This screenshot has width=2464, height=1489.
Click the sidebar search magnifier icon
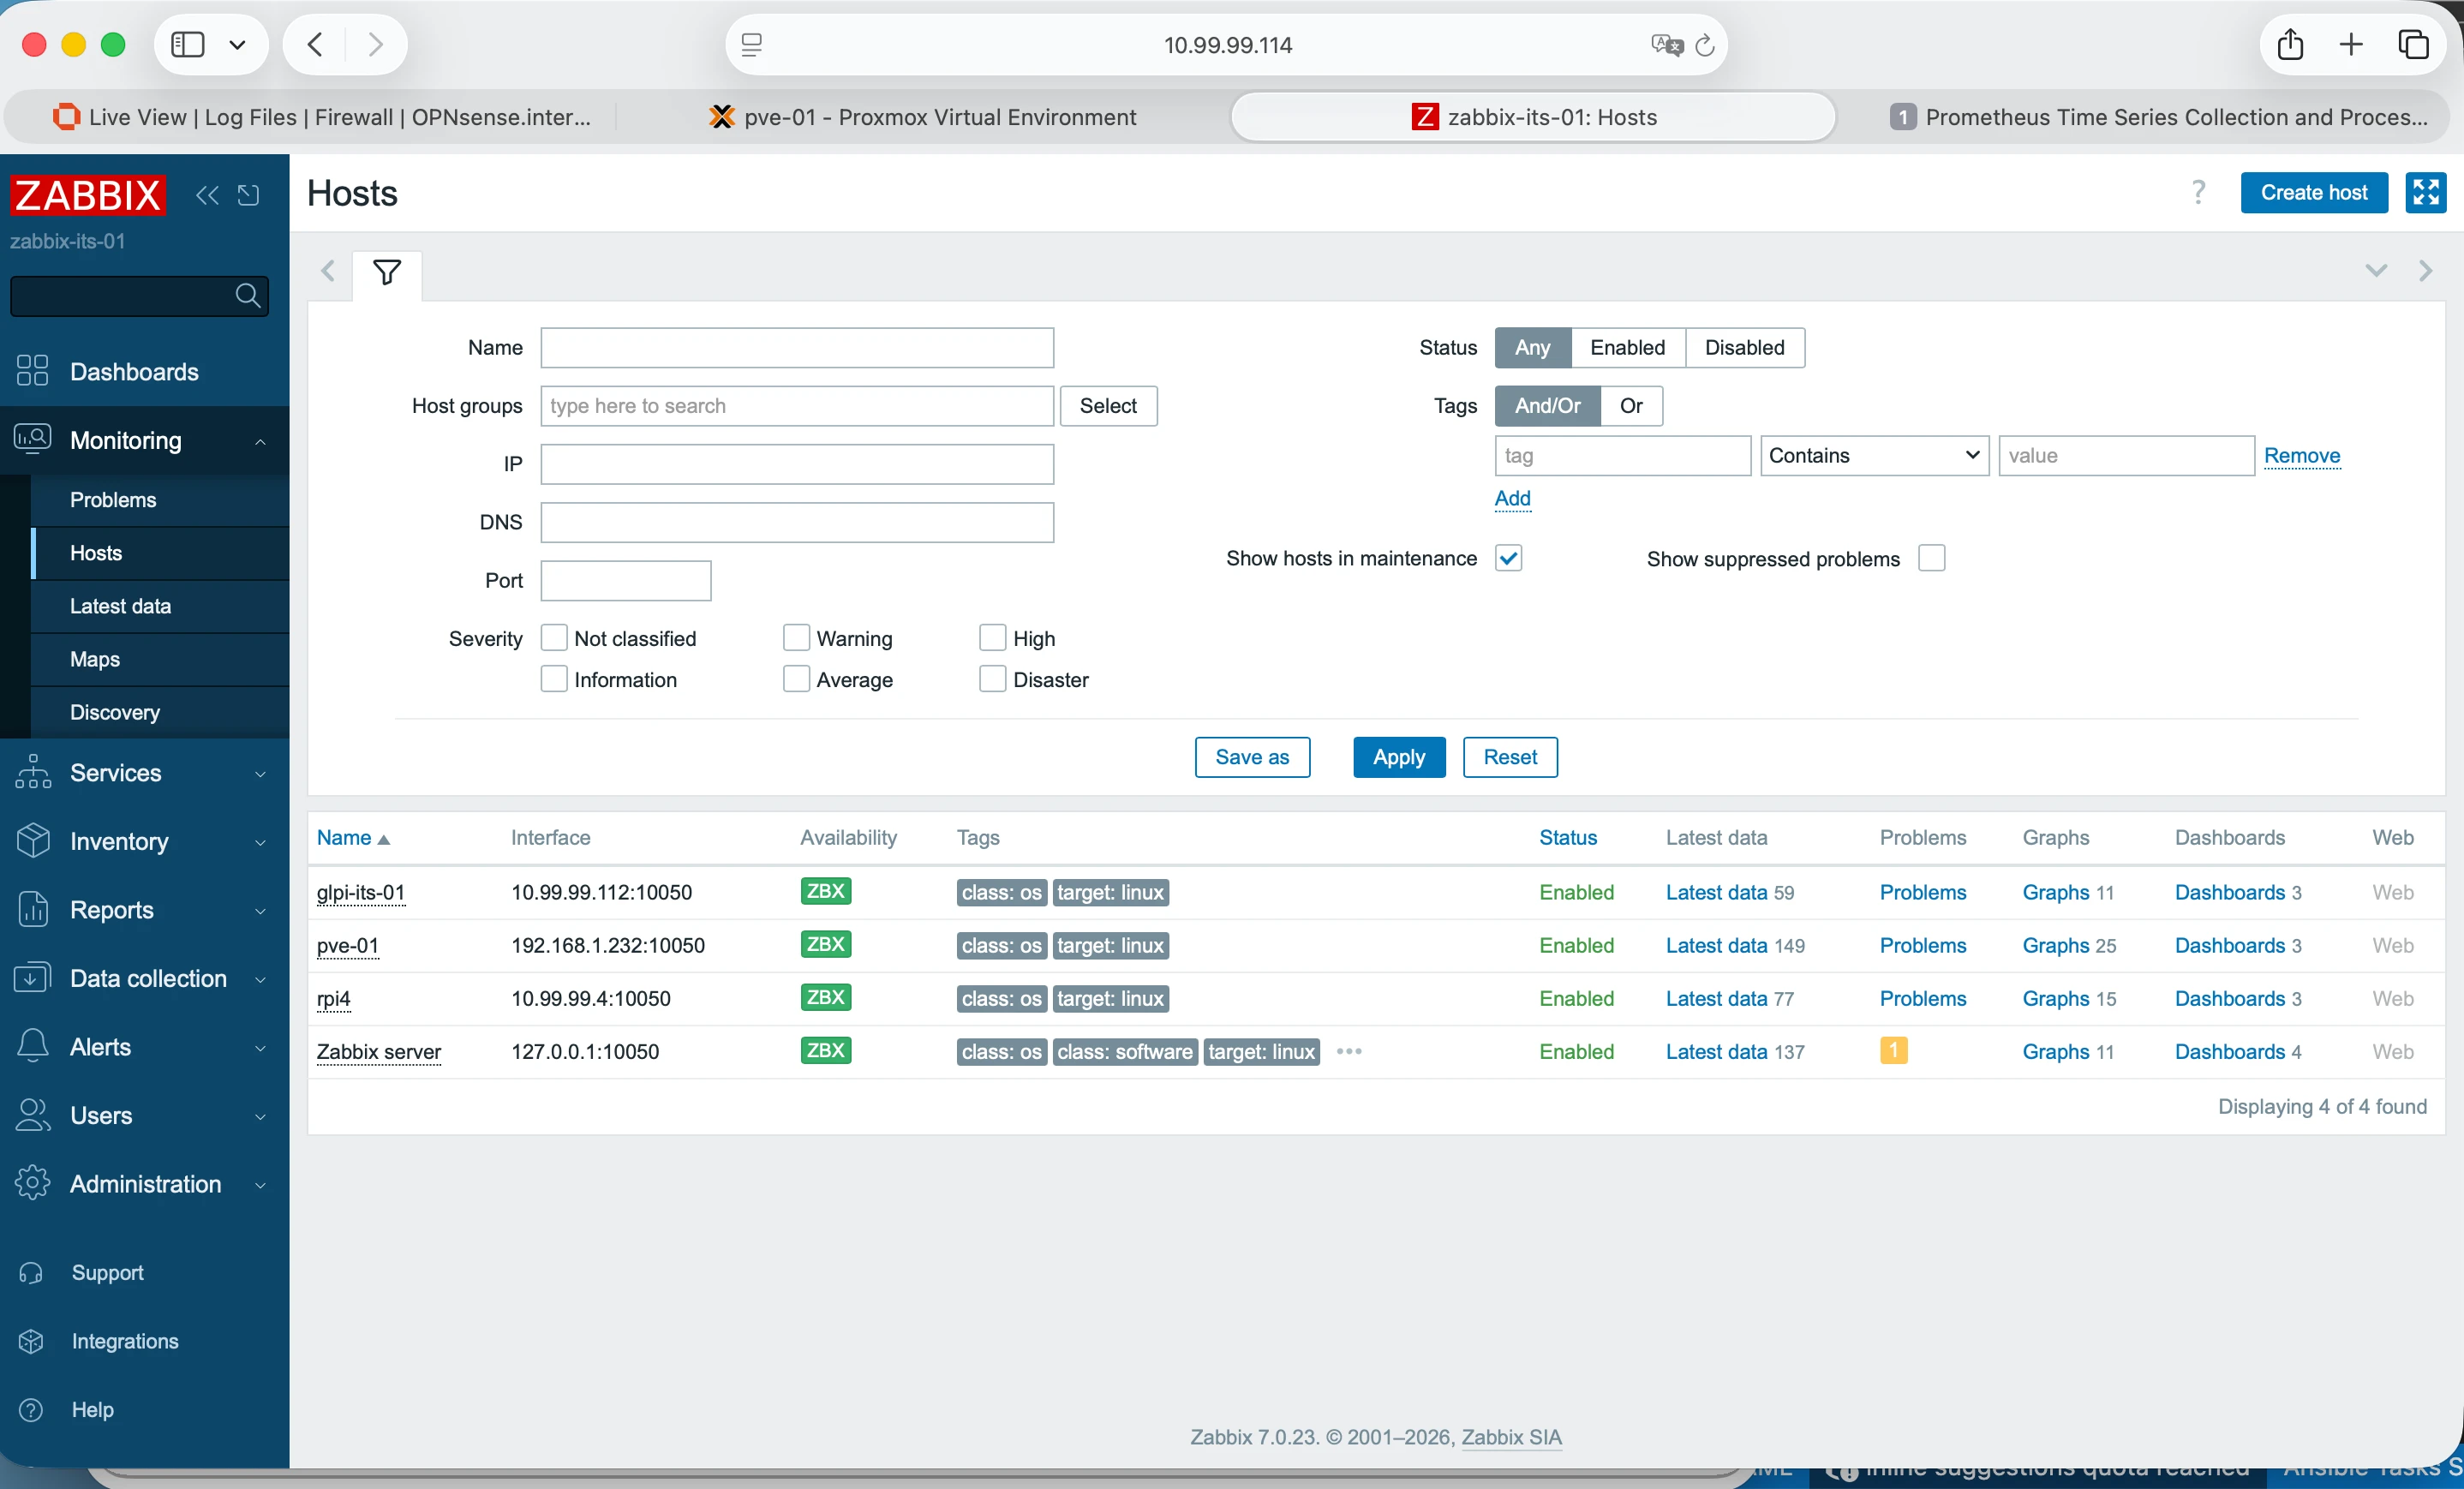(246, 296)
